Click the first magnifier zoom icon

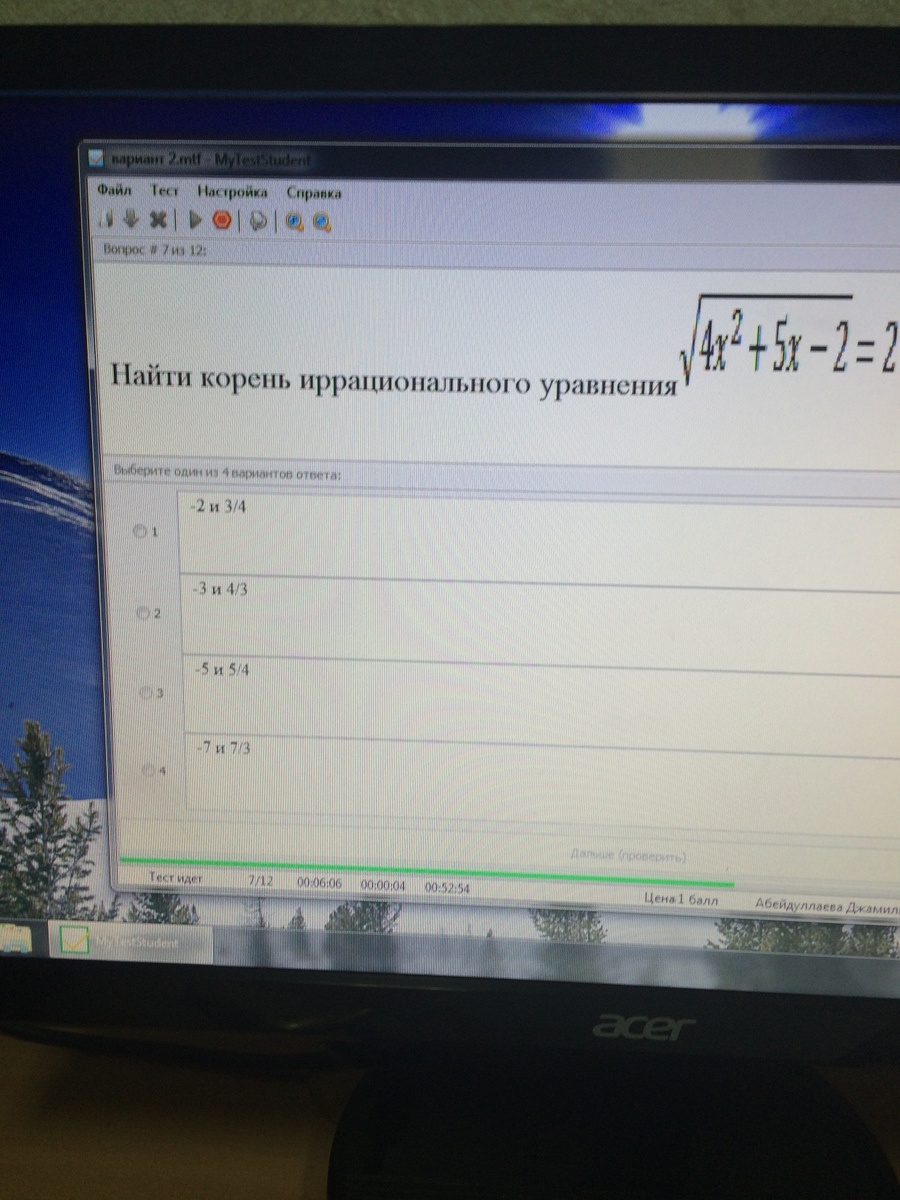295,223
